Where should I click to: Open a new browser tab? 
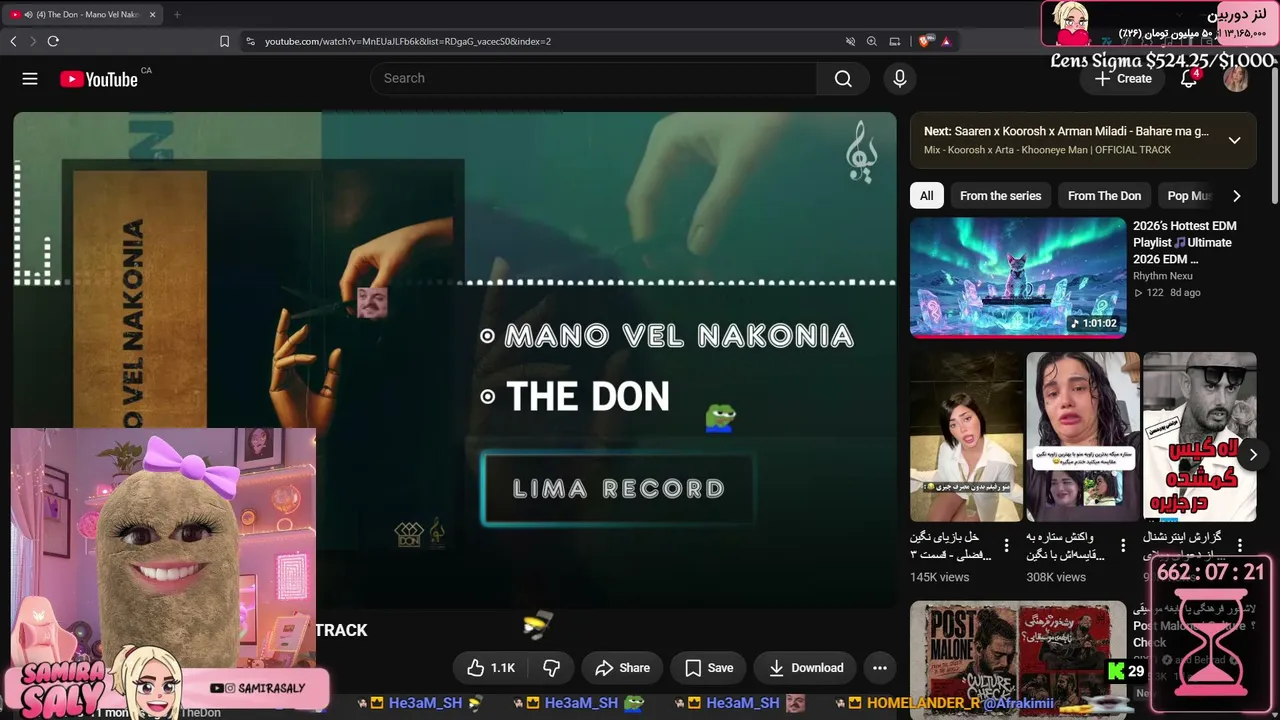point(177,14)
